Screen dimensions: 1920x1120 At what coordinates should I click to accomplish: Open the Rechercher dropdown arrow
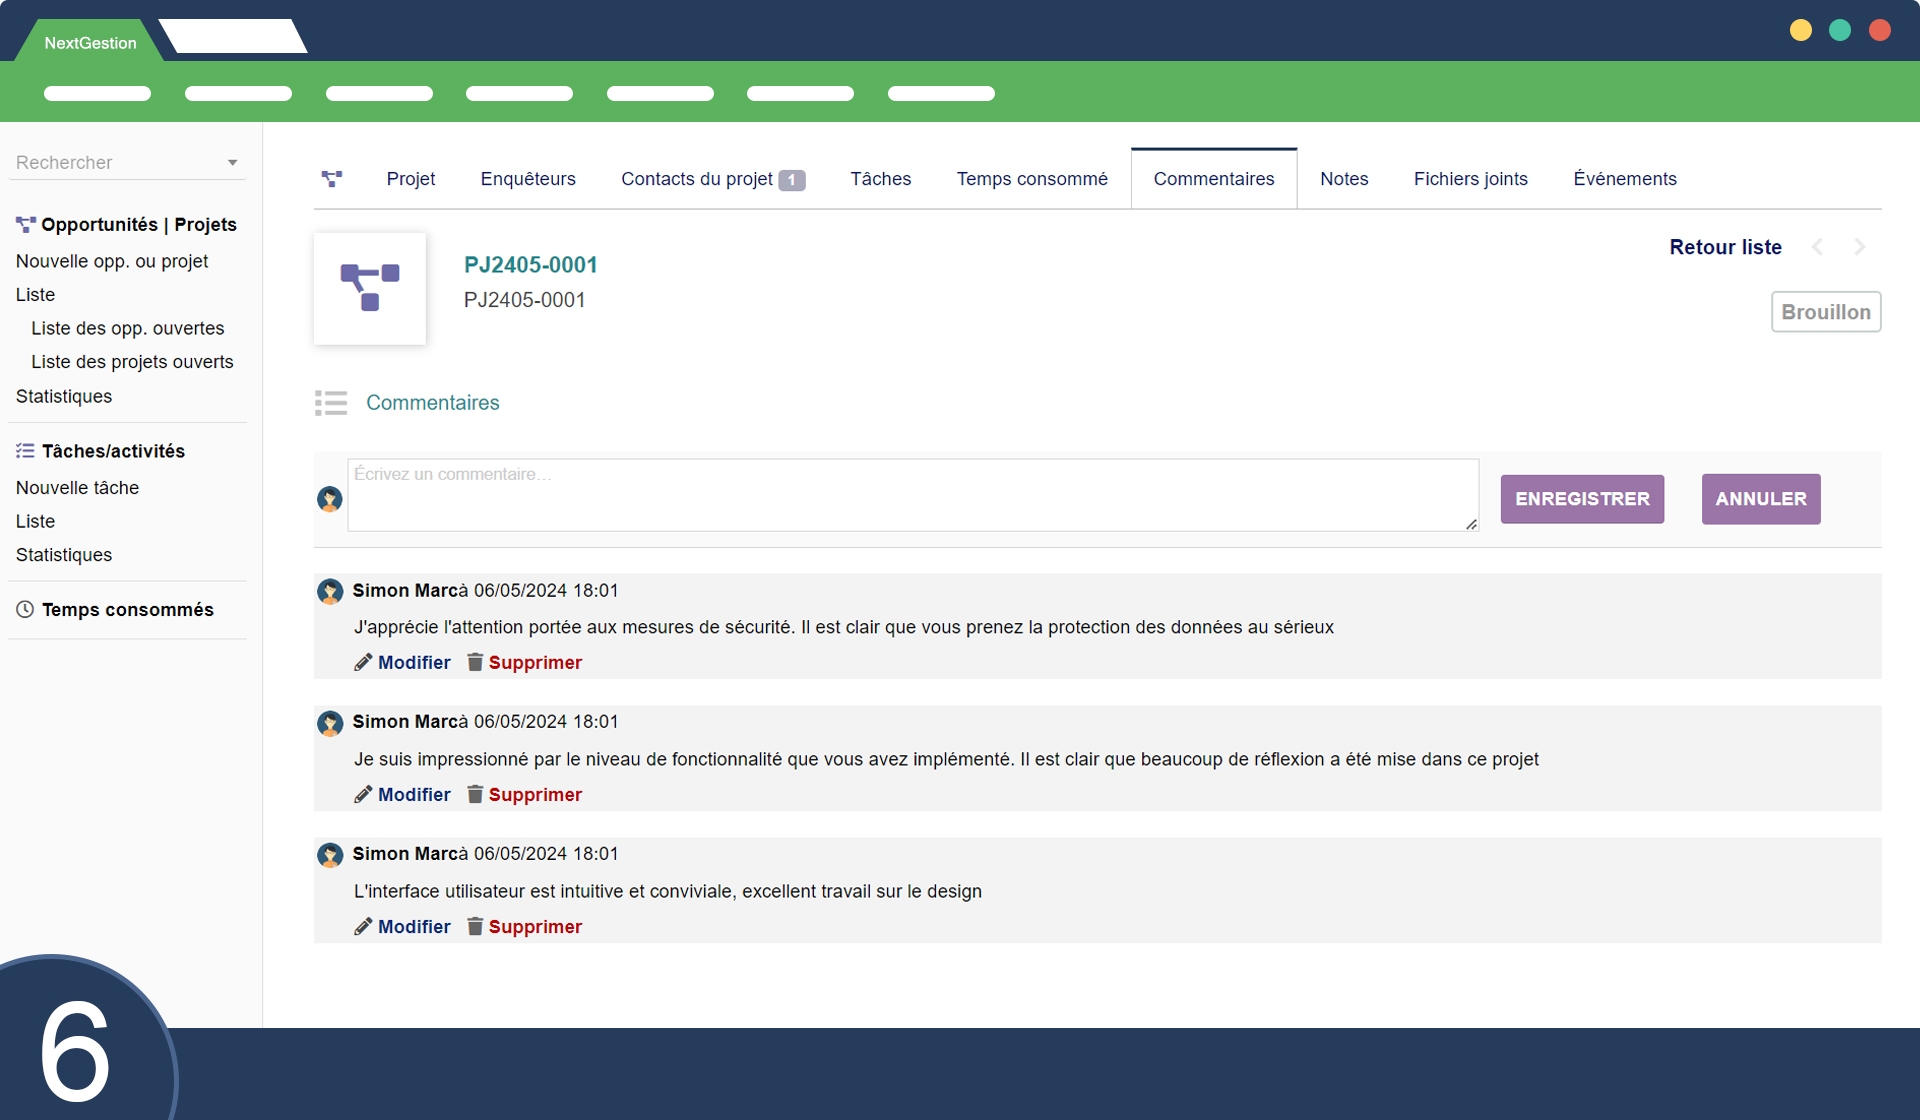(x=232, y=163)
